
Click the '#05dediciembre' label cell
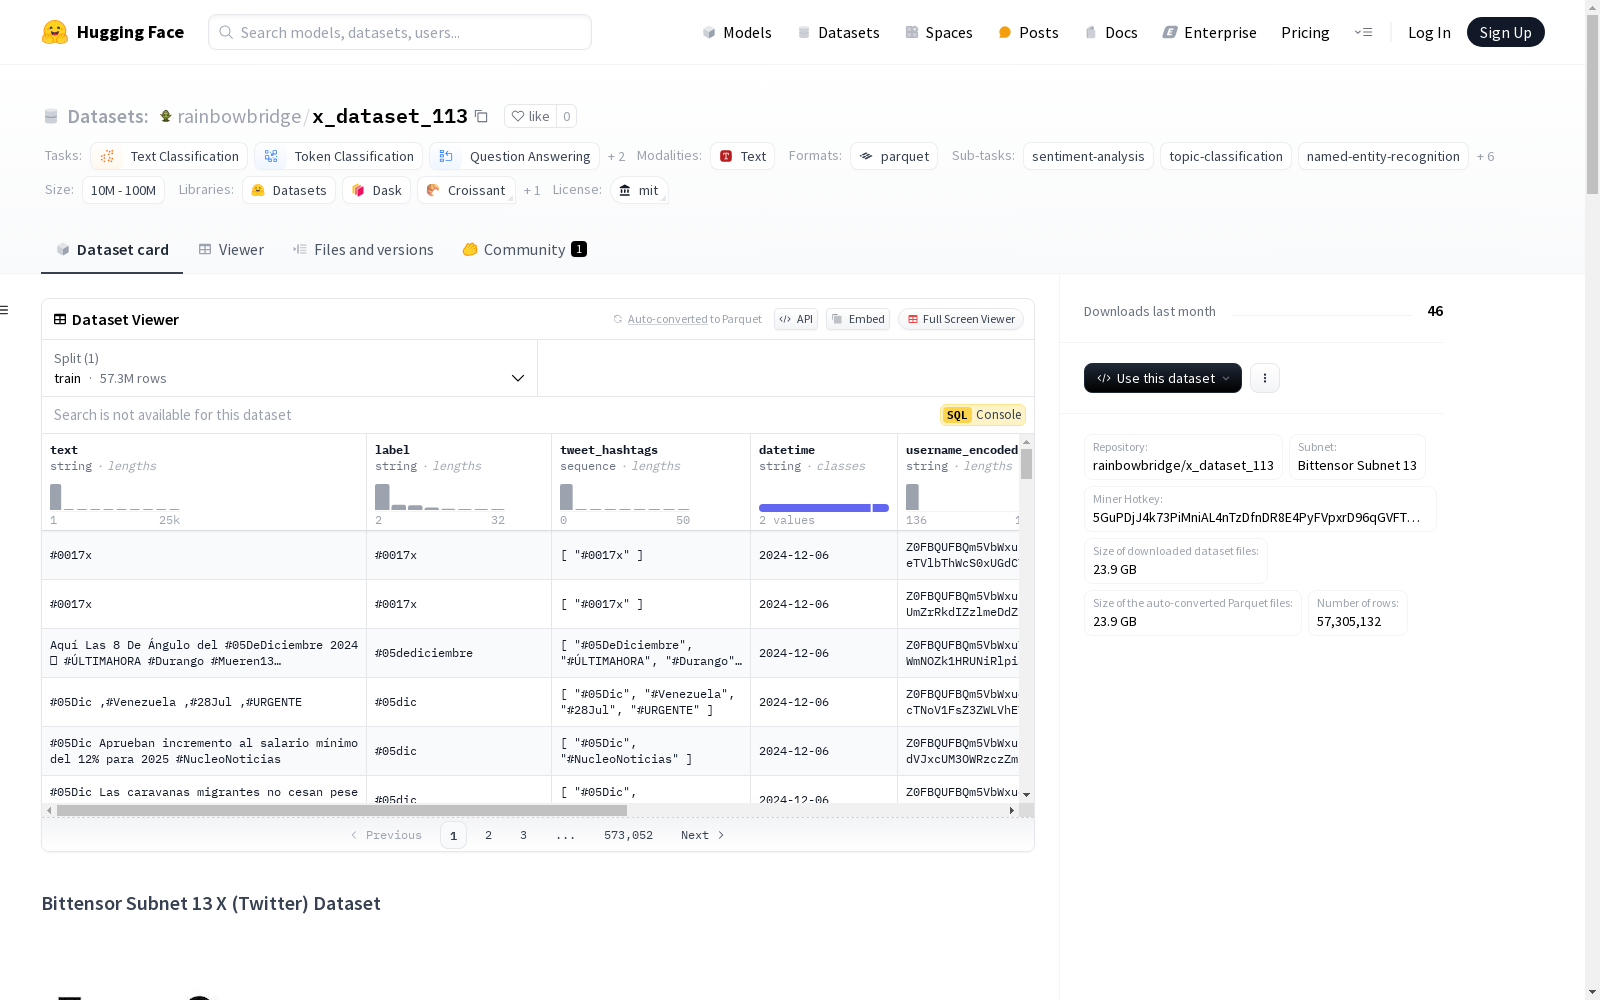[x=459, y=654]
